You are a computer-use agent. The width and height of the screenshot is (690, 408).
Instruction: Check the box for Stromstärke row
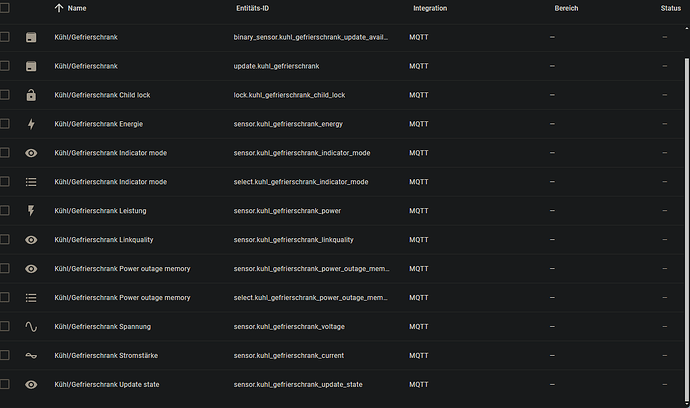pos(4,356)
